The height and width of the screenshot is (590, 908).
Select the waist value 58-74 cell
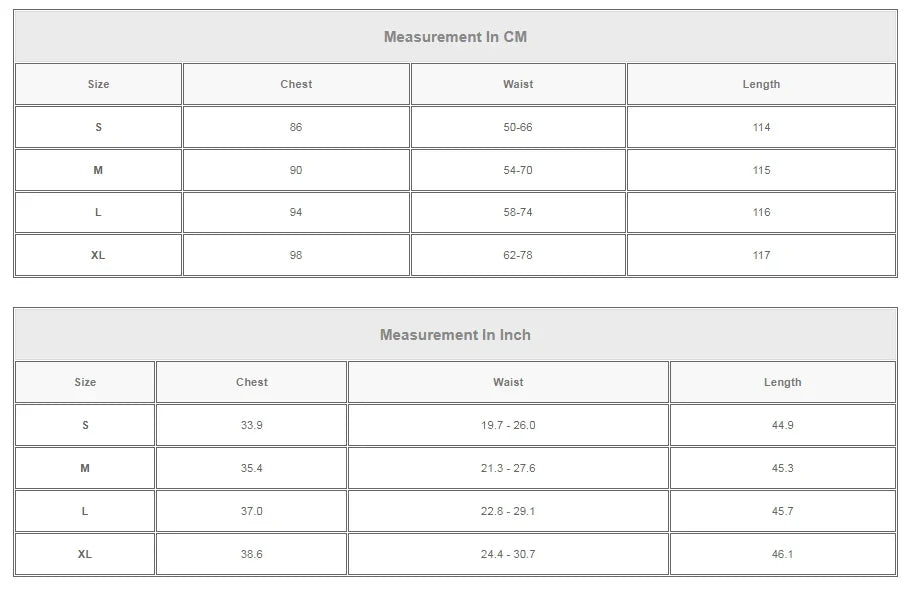click(x=518, y=212)
